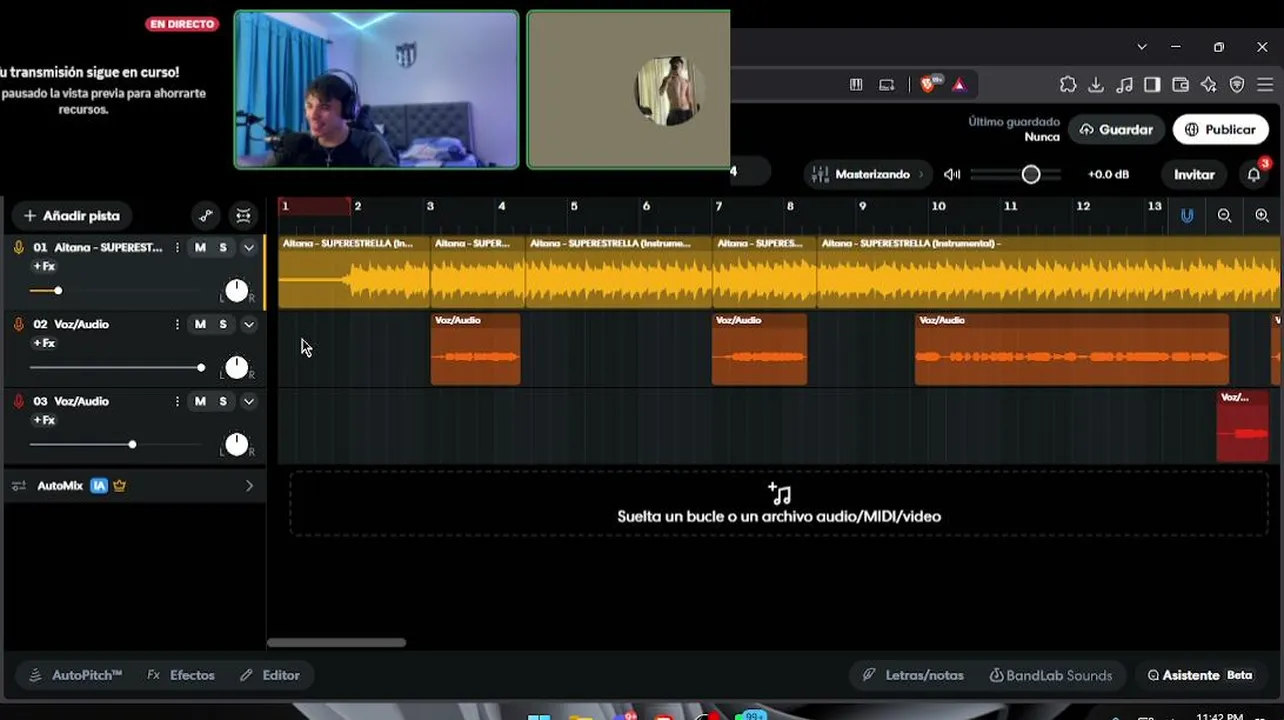Select the red Voz clip on track 03
1284x720 pixels.
click(x=1242, y=427)
